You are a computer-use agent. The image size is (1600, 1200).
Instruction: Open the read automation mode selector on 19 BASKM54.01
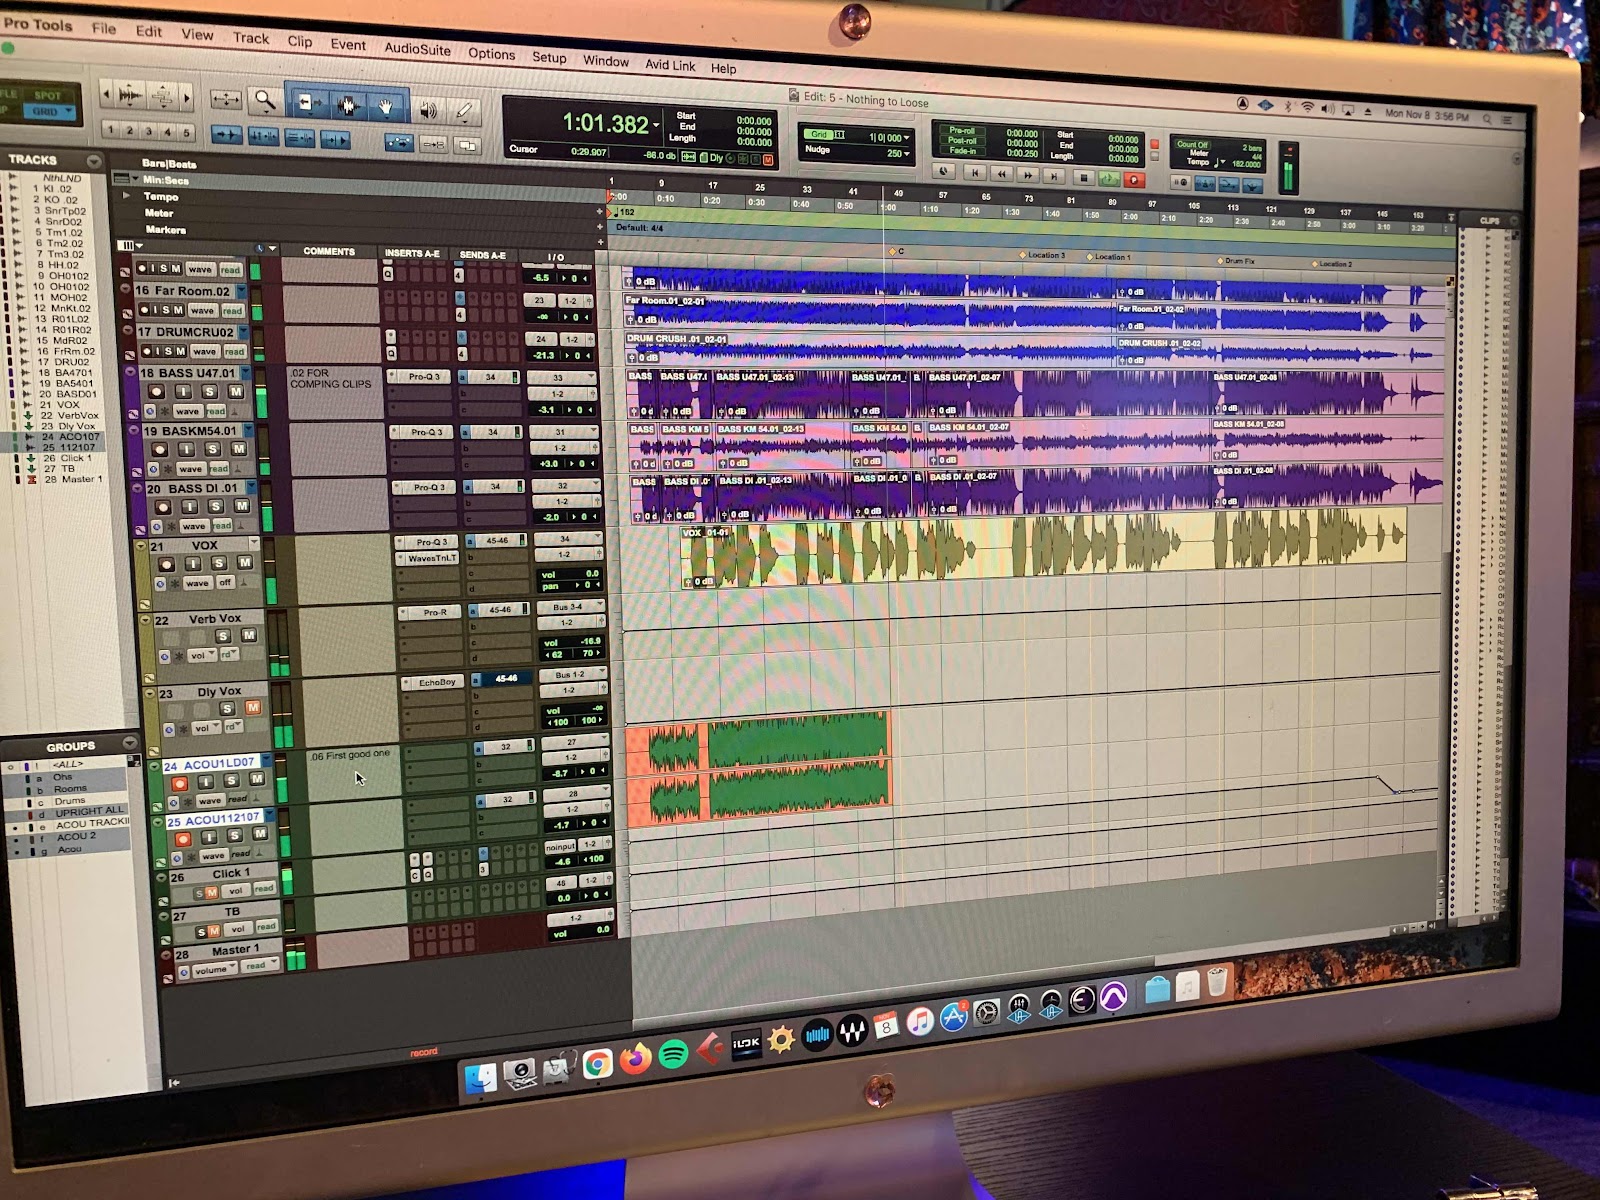click(x=220, y=468)
